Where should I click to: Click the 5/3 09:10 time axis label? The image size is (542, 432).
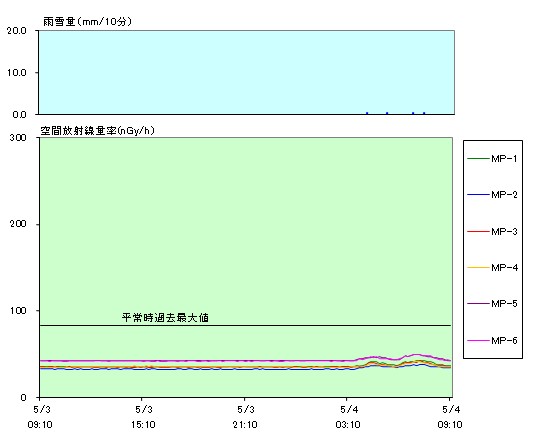point(40,417)
